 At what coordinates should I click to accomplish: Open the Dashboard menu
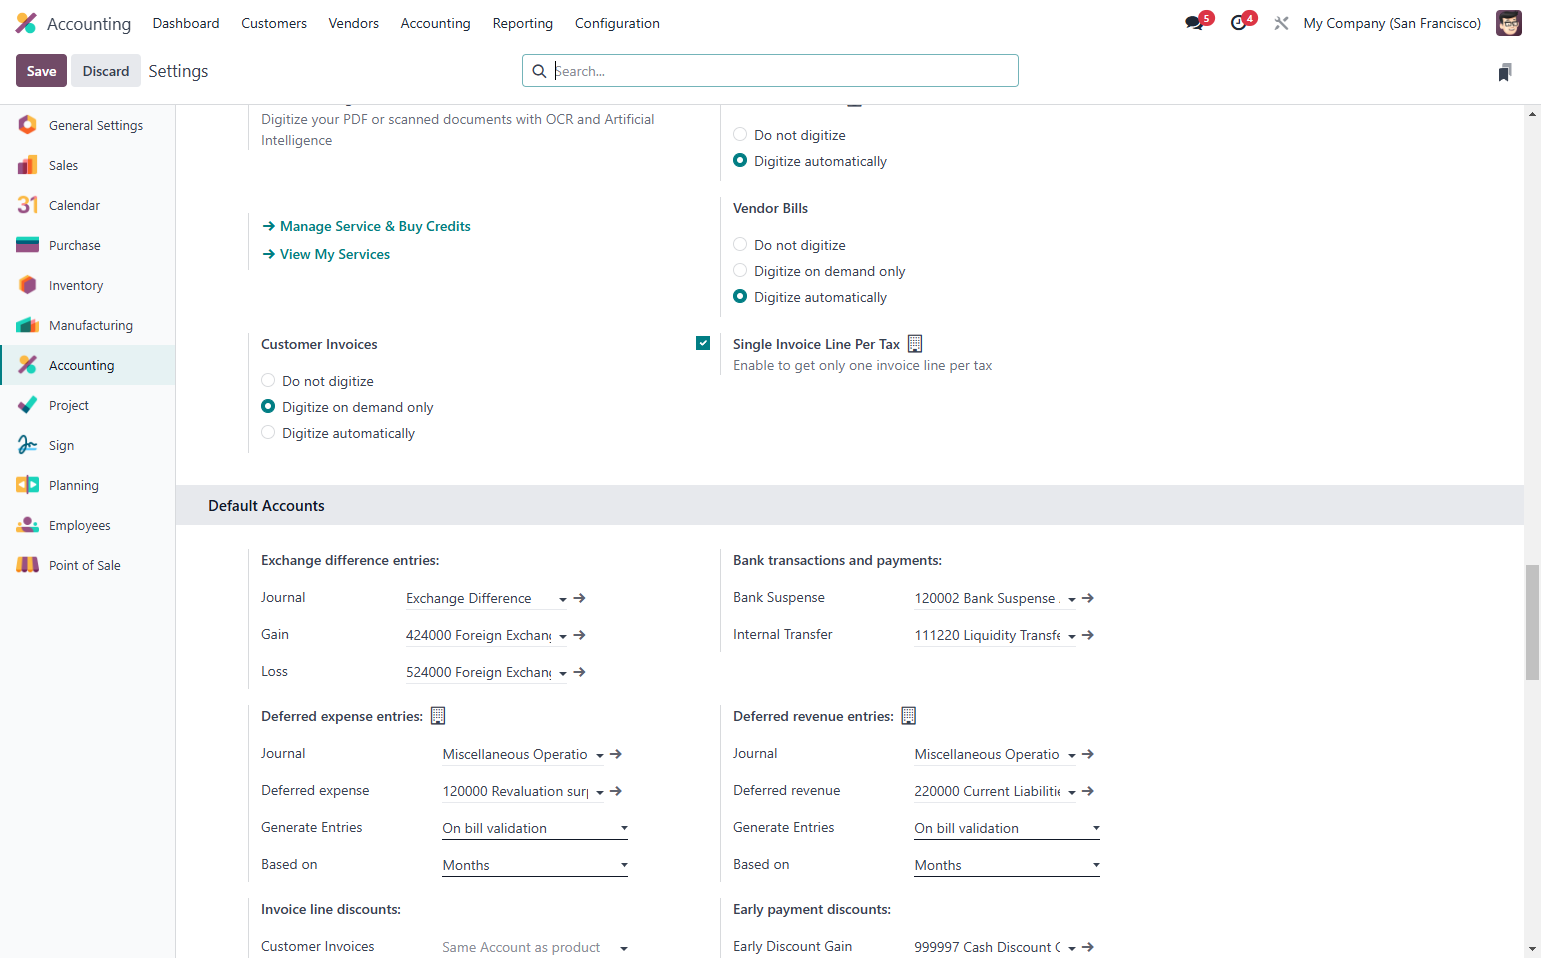[186, 23]
